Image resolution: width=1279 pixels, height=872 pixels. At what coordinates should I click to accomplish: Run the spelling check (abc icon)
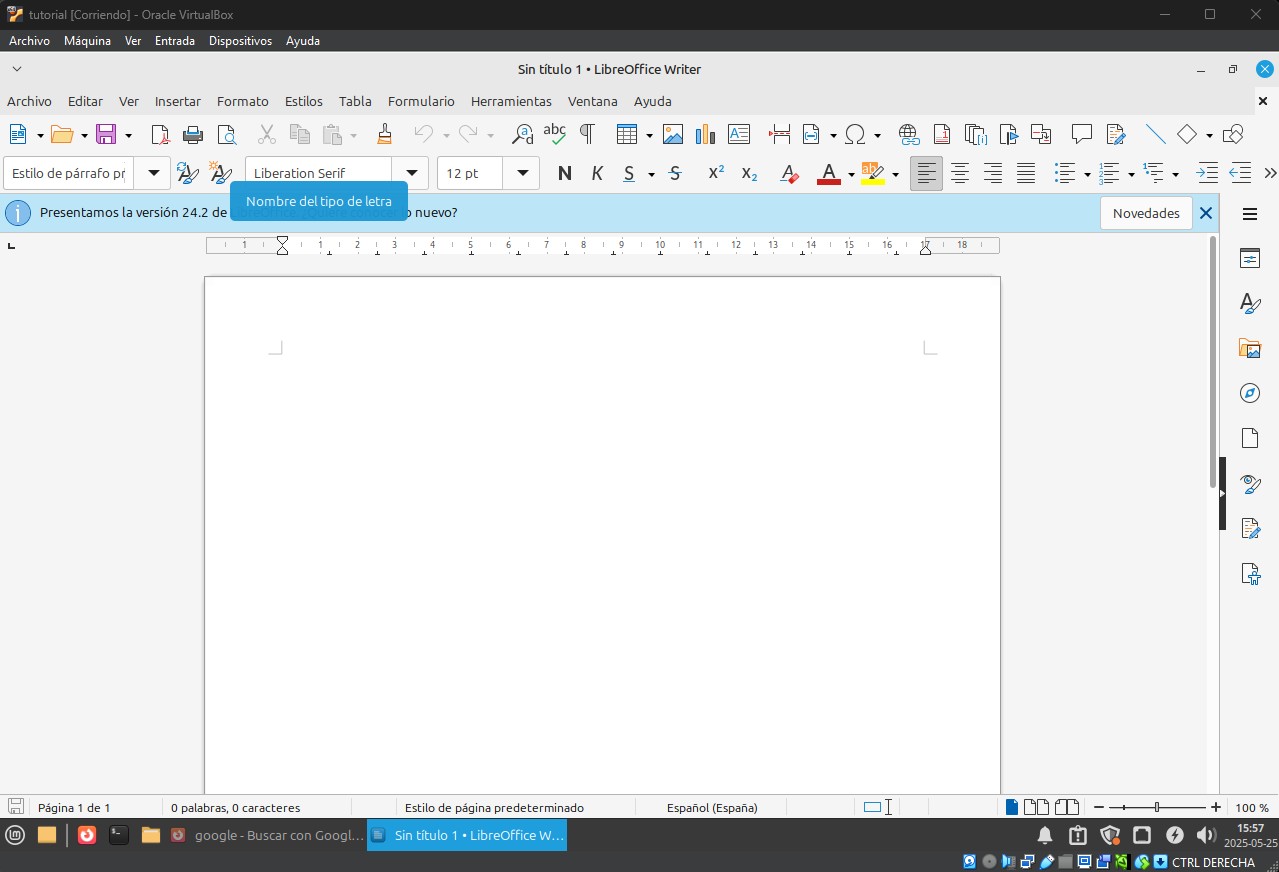(555, 134)
